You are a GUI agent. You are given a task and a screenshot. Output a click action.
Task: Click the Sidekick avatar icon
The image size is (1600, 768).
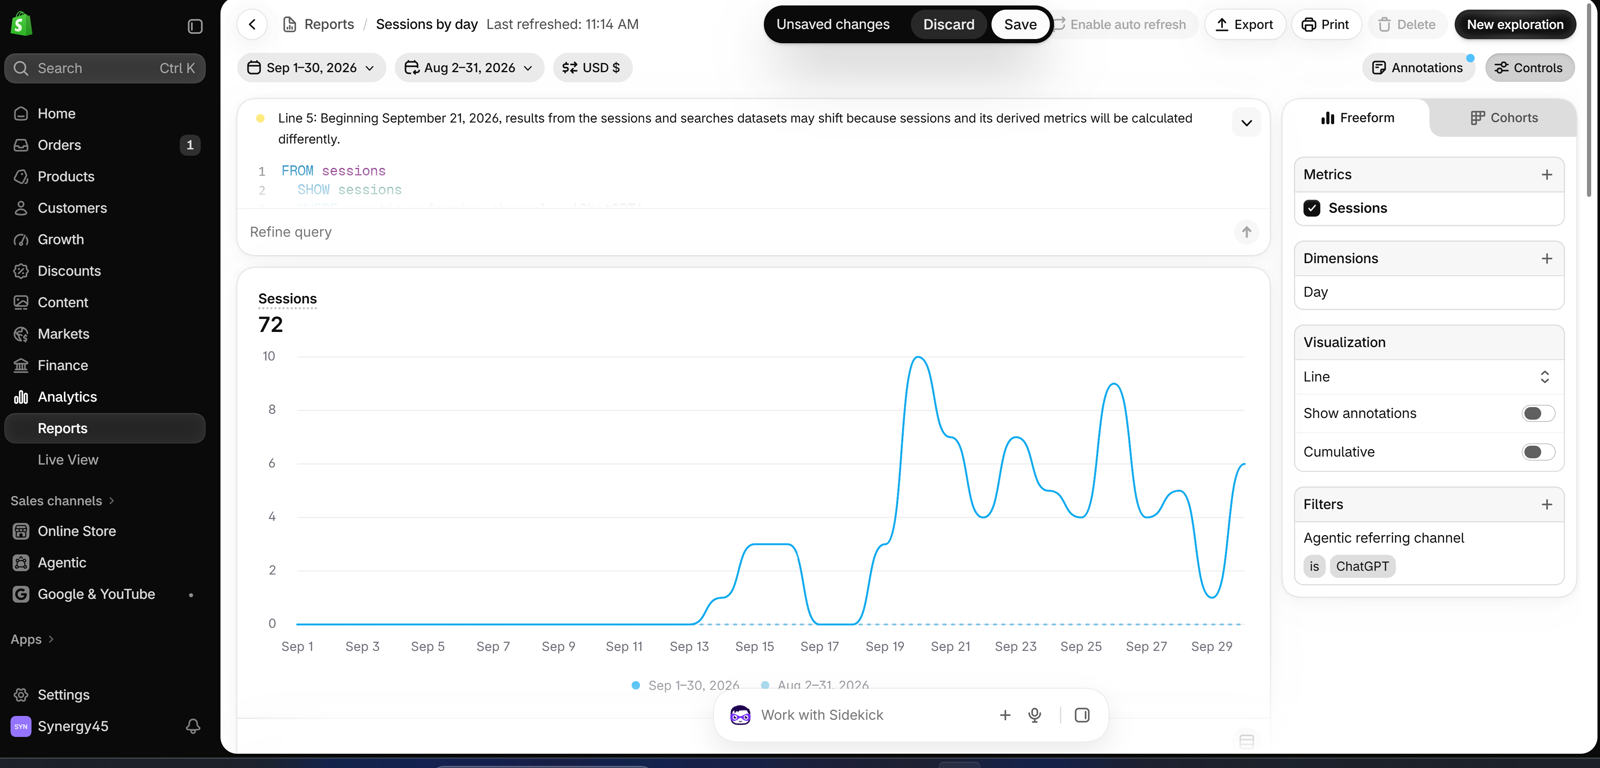tap(740, 715)
